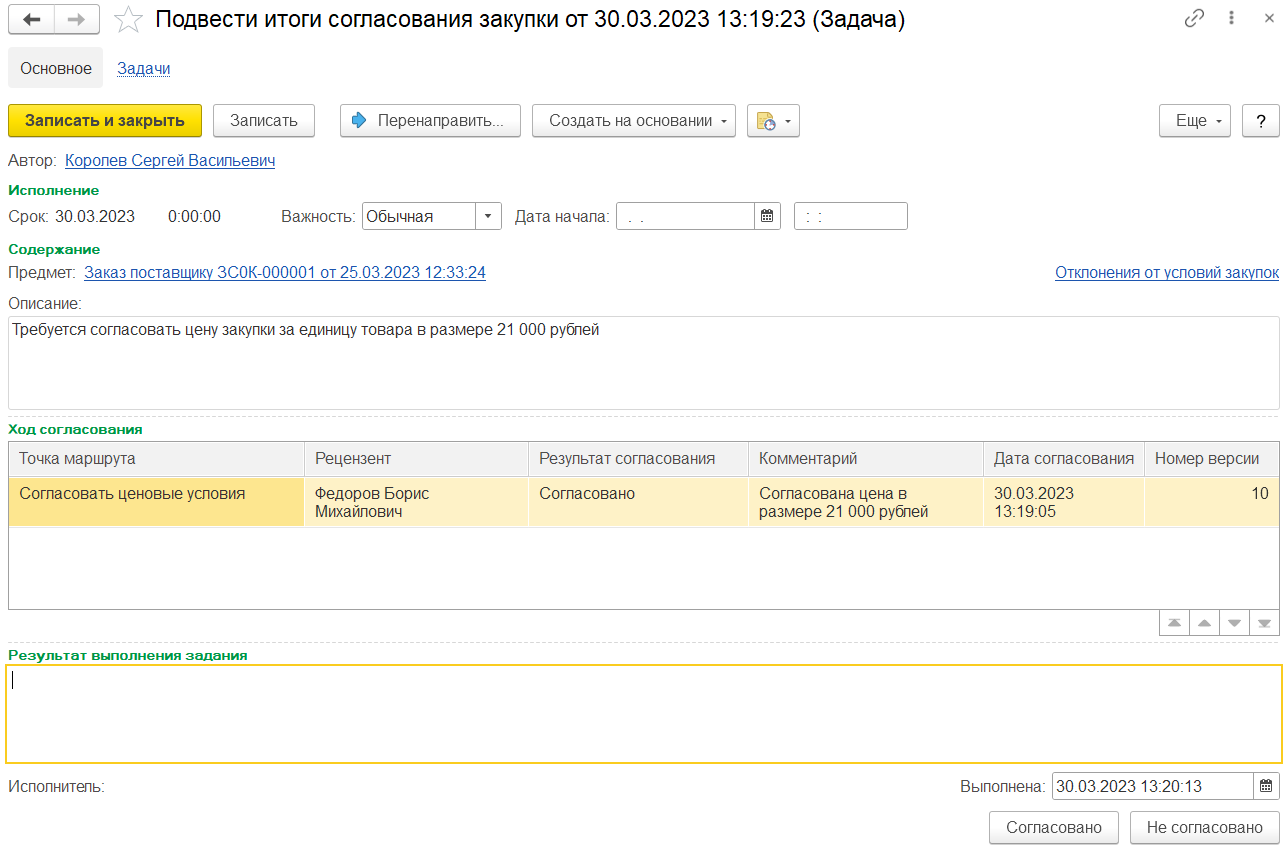Open calendar picker for Дата начала
This screenshot has height=851, width=1287.
click(767, 216)
